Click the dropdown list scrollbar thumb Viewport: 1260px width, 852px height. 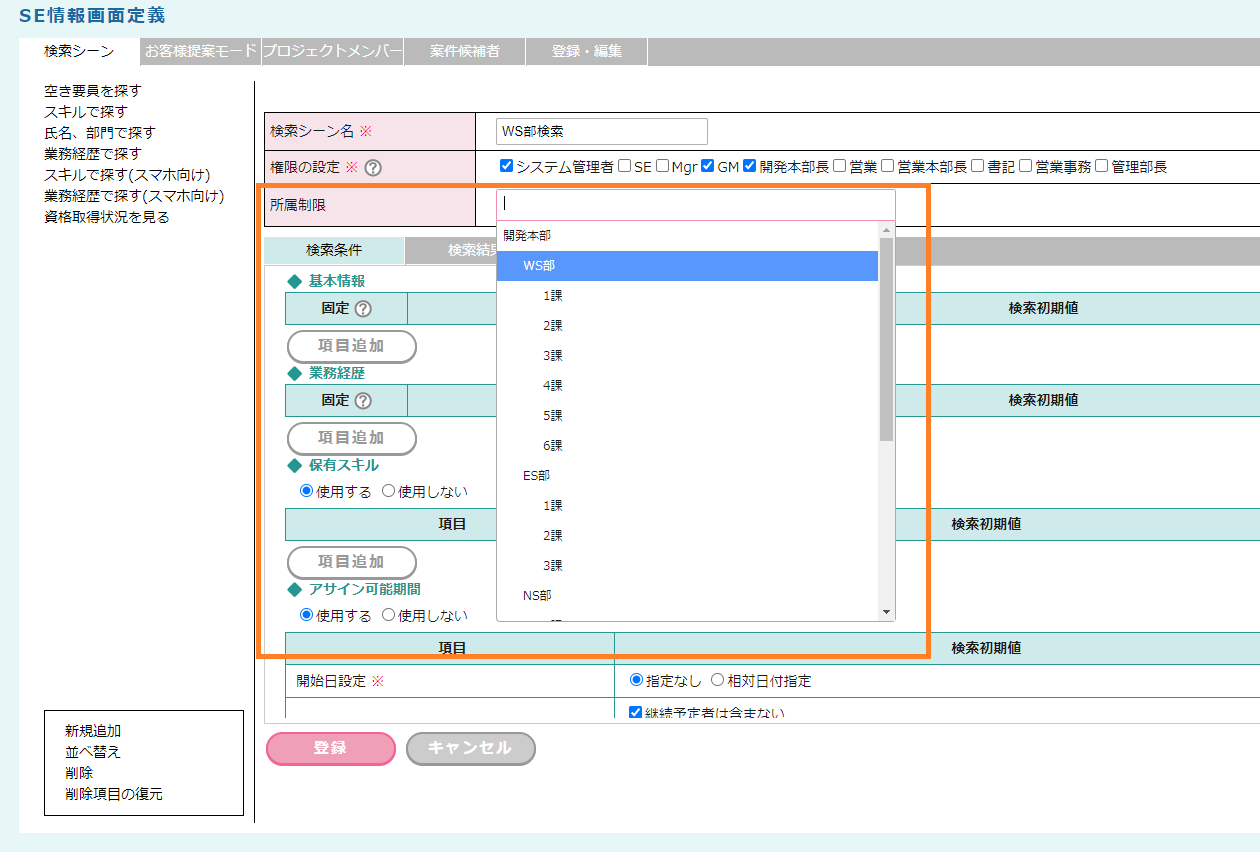tap(886, 340)
